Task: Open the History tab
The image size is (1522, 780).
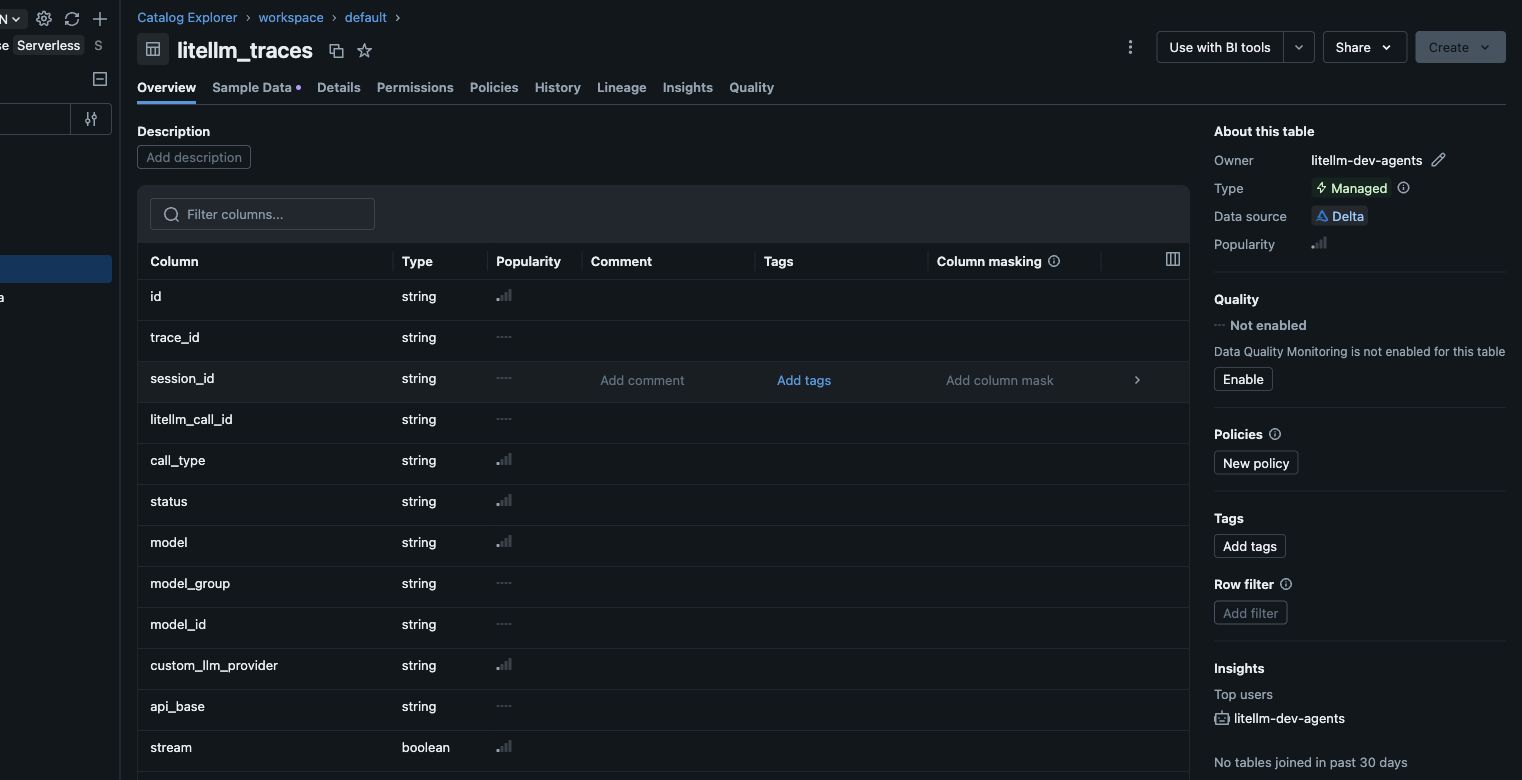Action: (558, 88)
